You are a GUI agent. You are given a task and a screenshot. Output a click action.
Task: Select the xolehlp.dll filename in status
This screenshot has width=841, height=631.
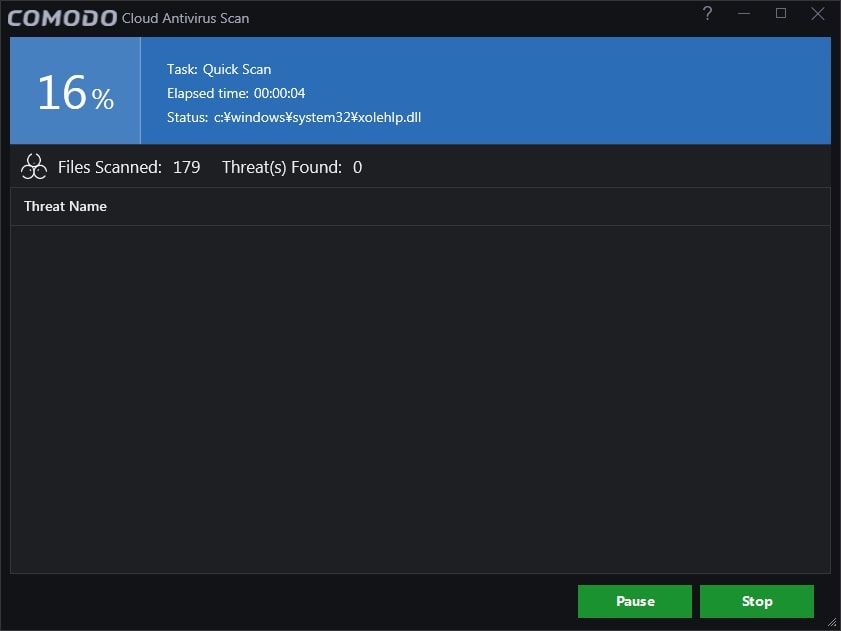click(x=392, y=117)
